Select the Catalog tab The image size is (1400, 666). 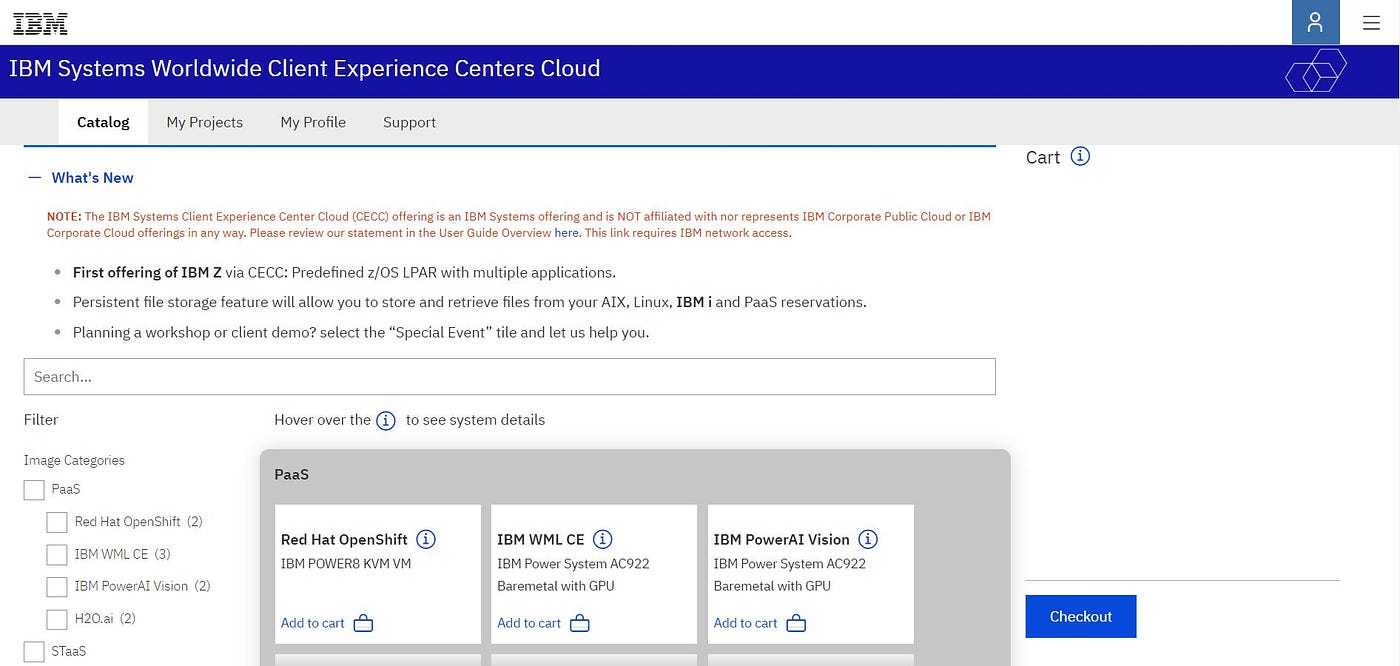(103, 122)
